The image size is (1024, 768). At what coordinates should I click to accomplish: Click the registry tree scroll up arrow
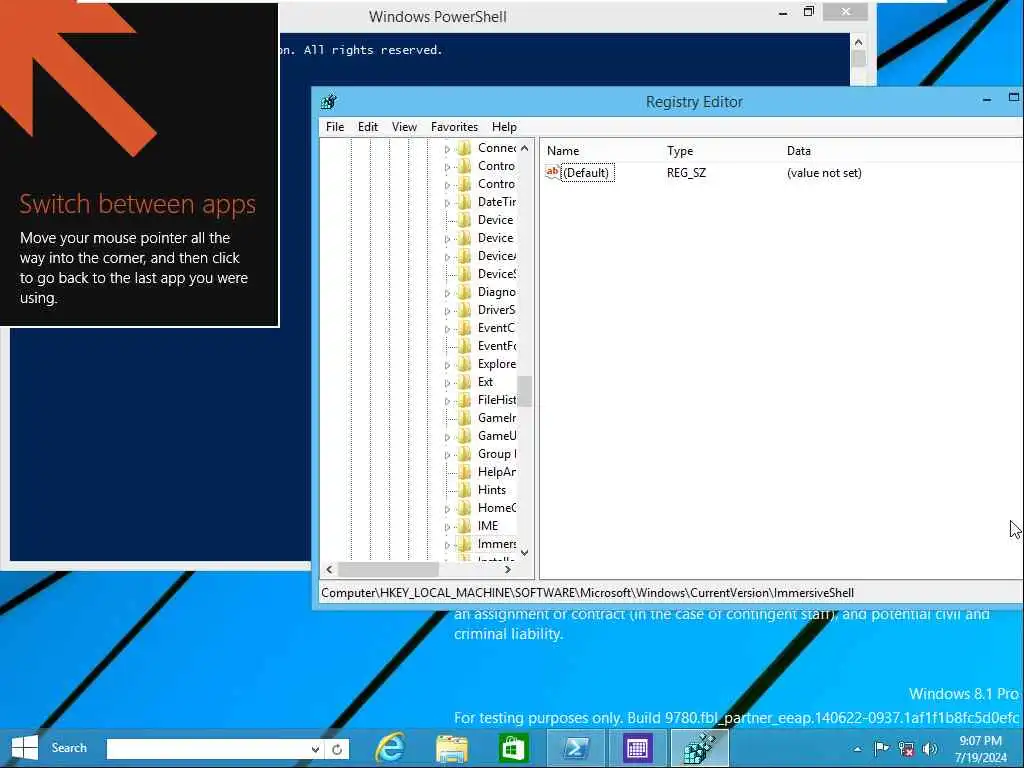click(x=524, y=148)
